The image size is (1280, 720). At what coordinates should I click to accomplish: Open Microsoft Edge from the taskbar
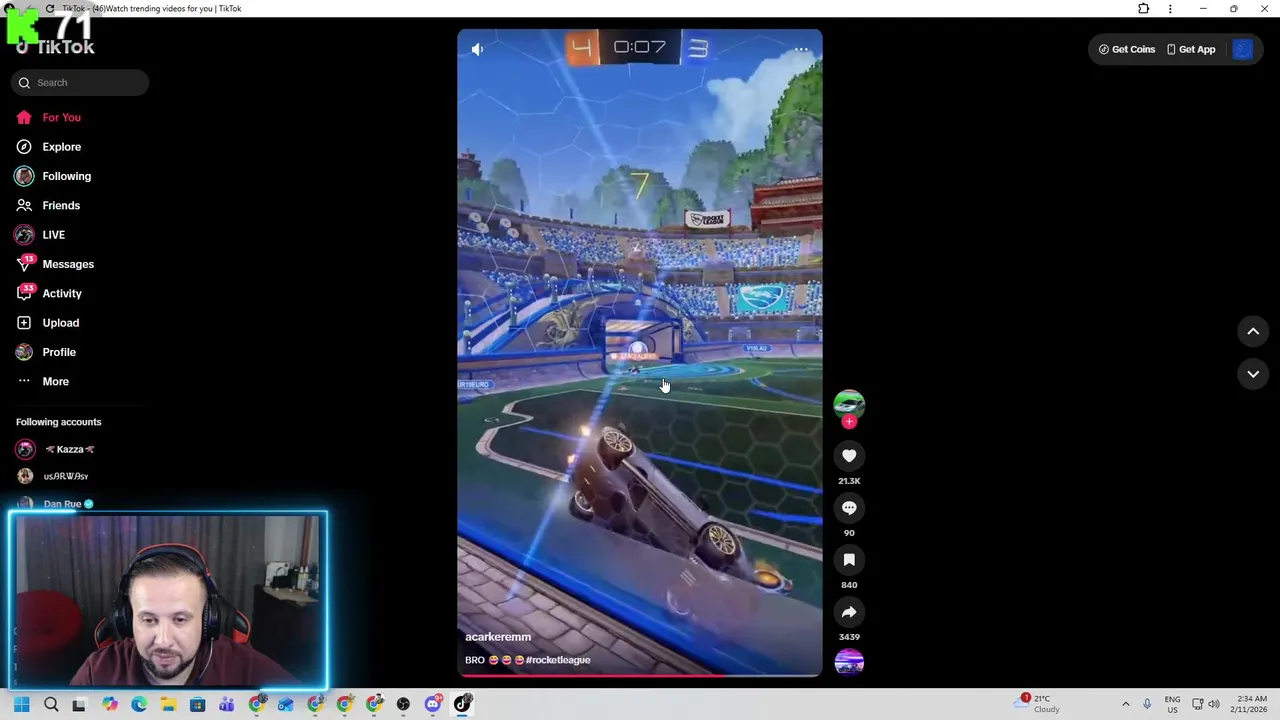click(x=139, y=705)
